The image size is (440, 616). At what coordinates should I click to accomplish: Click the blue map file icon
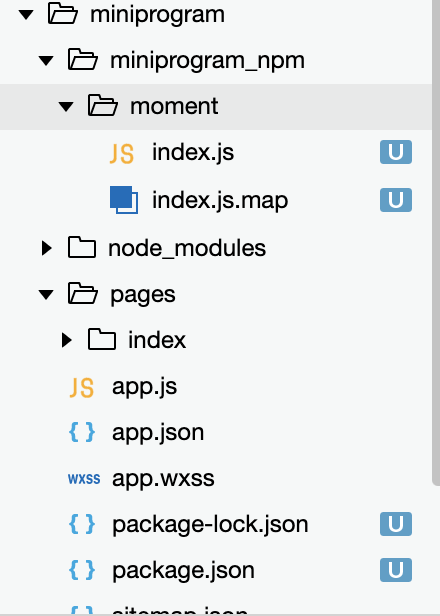click(124, 200)
